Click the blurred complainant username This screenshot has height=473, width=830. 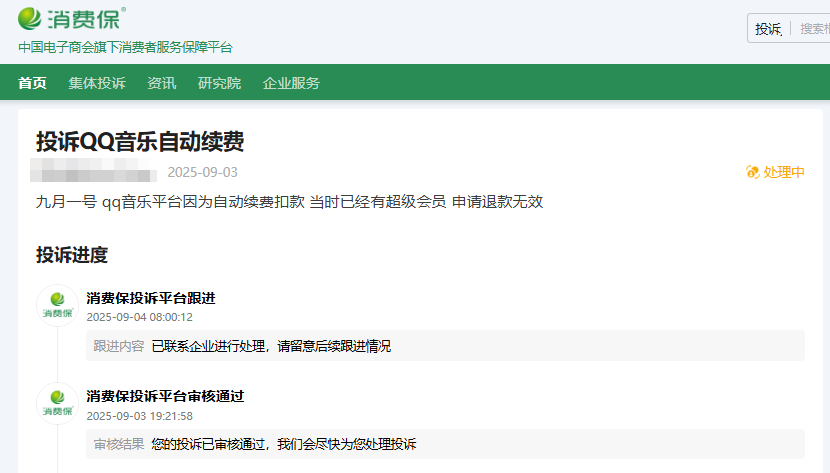(95, 171)
